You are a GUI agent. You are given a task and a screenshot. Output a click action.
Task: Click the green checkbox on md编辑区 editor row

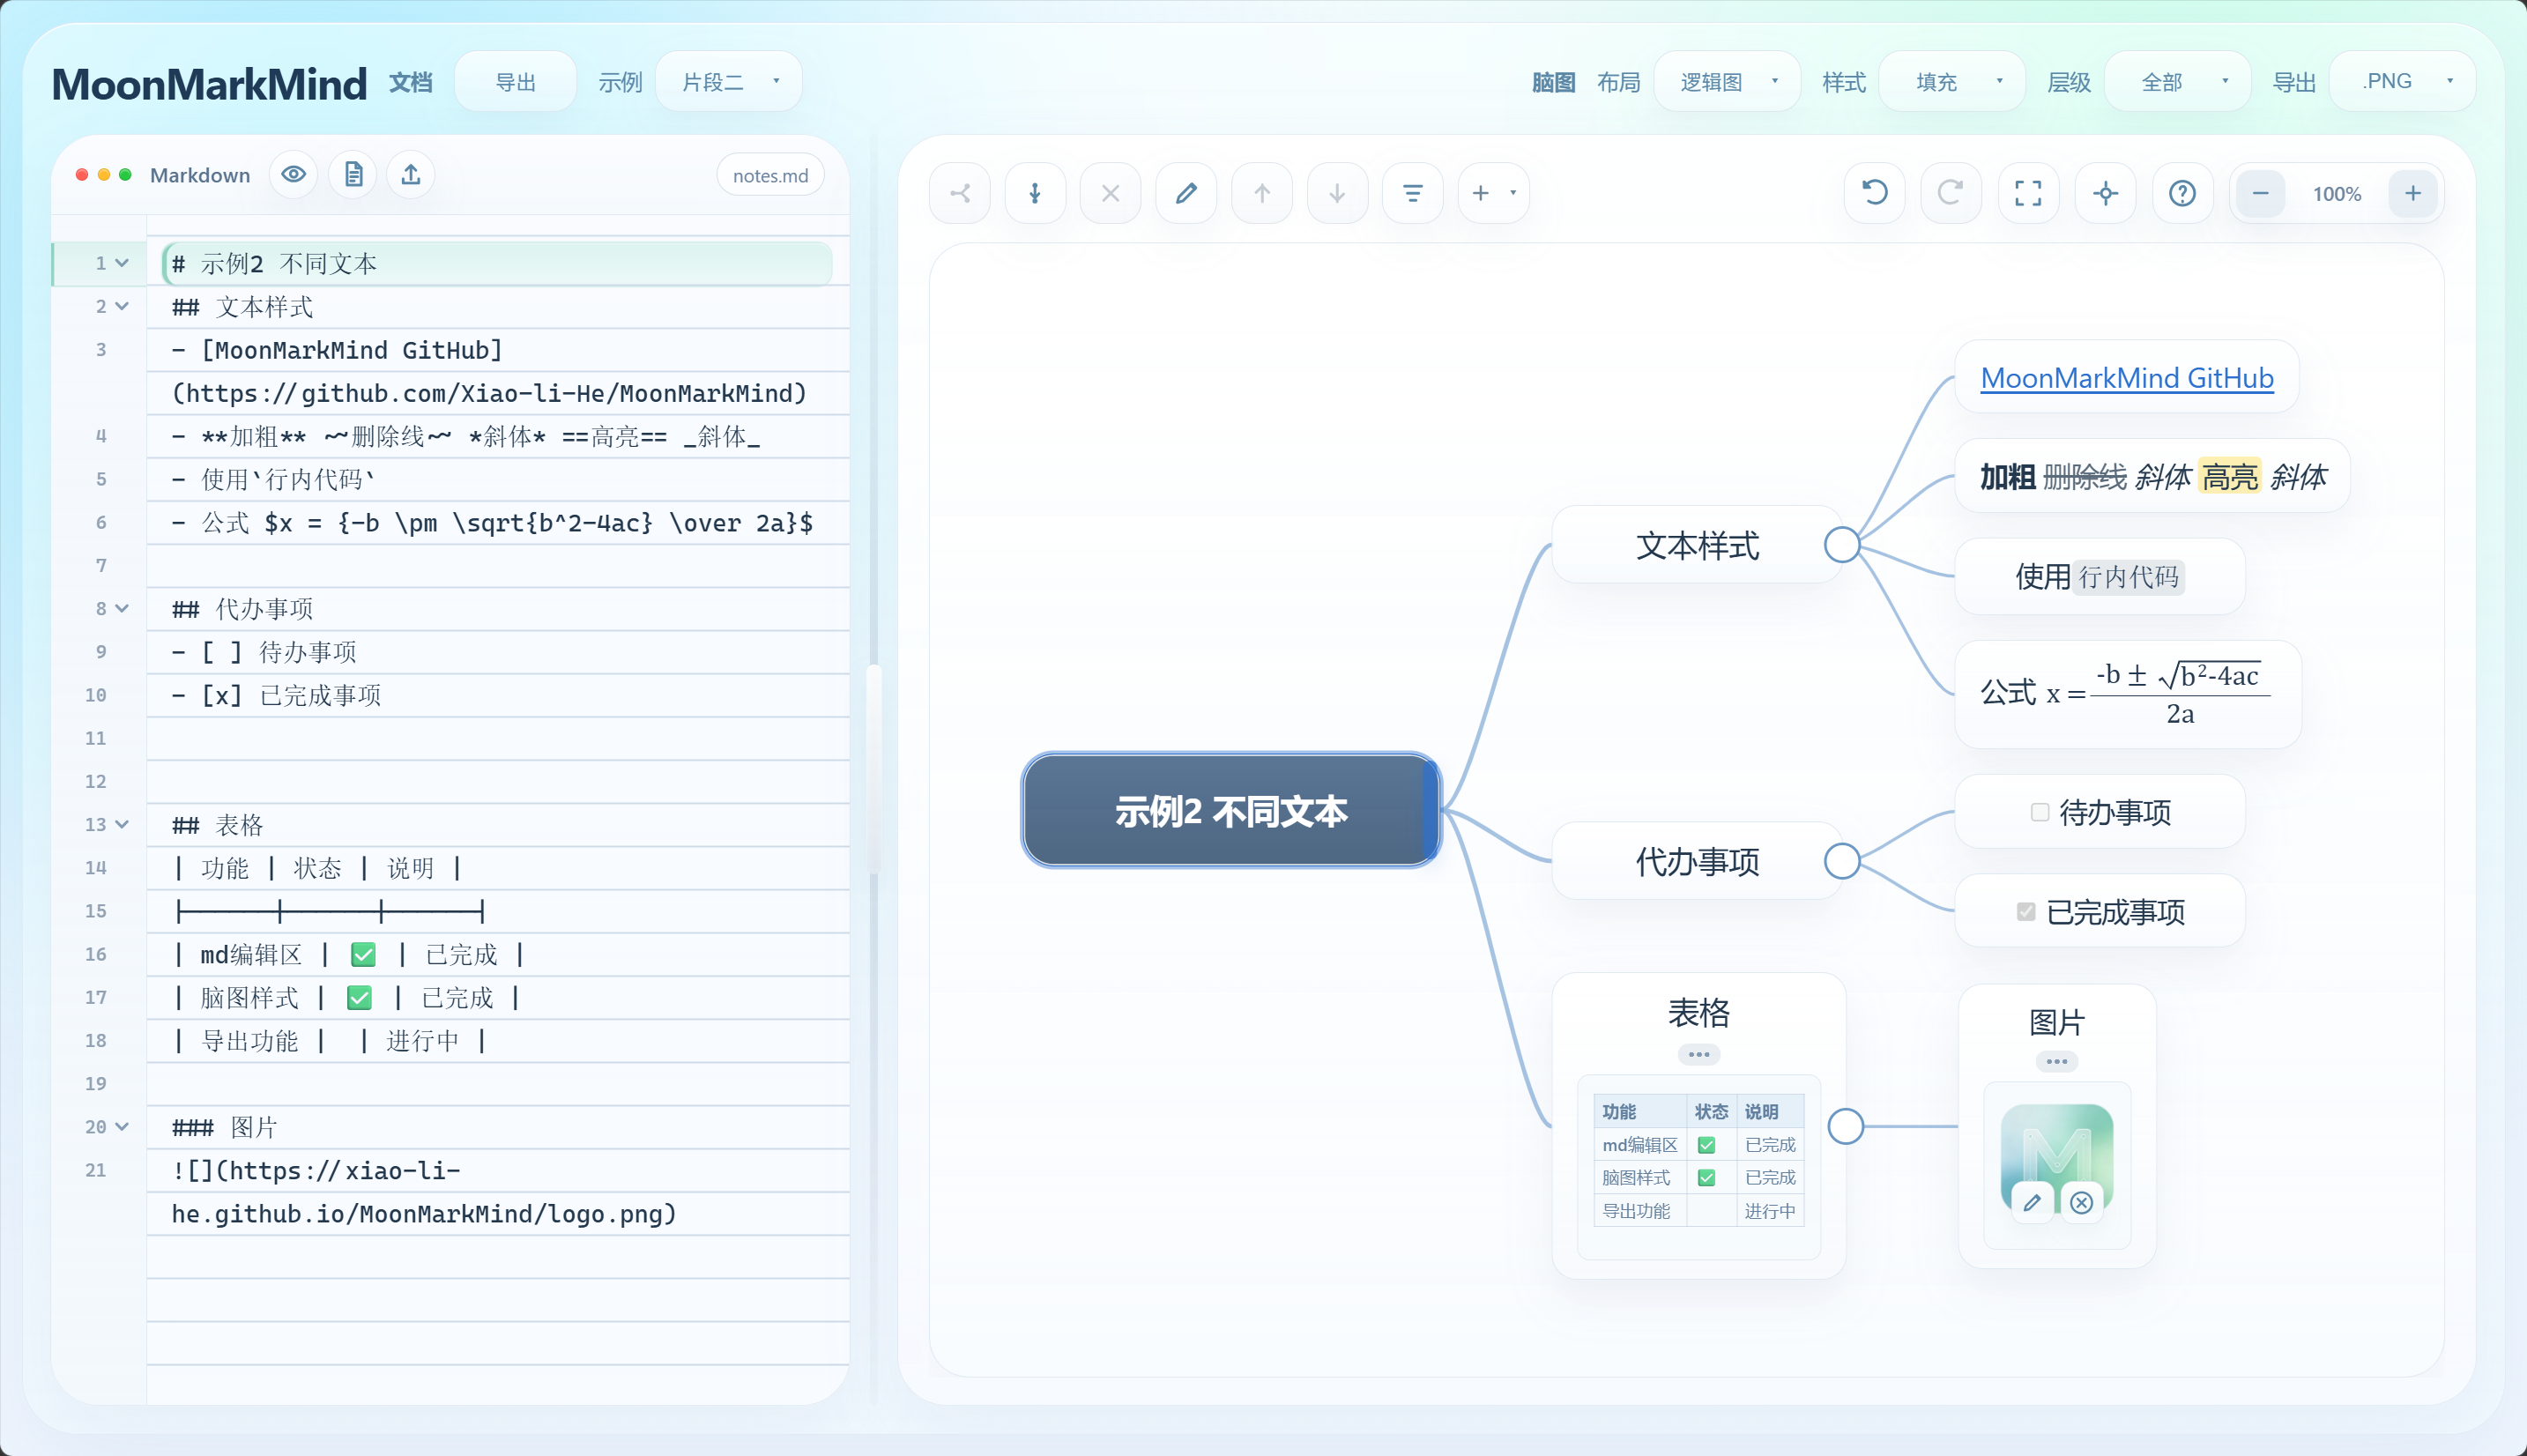tap(363, 955)
